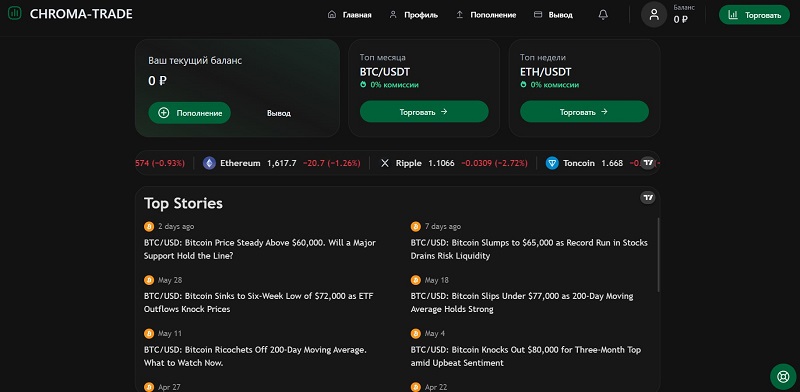This screenshot has width=800, height=392.
Task: Click Пополнение button in balance card
Action: (189, 113)
